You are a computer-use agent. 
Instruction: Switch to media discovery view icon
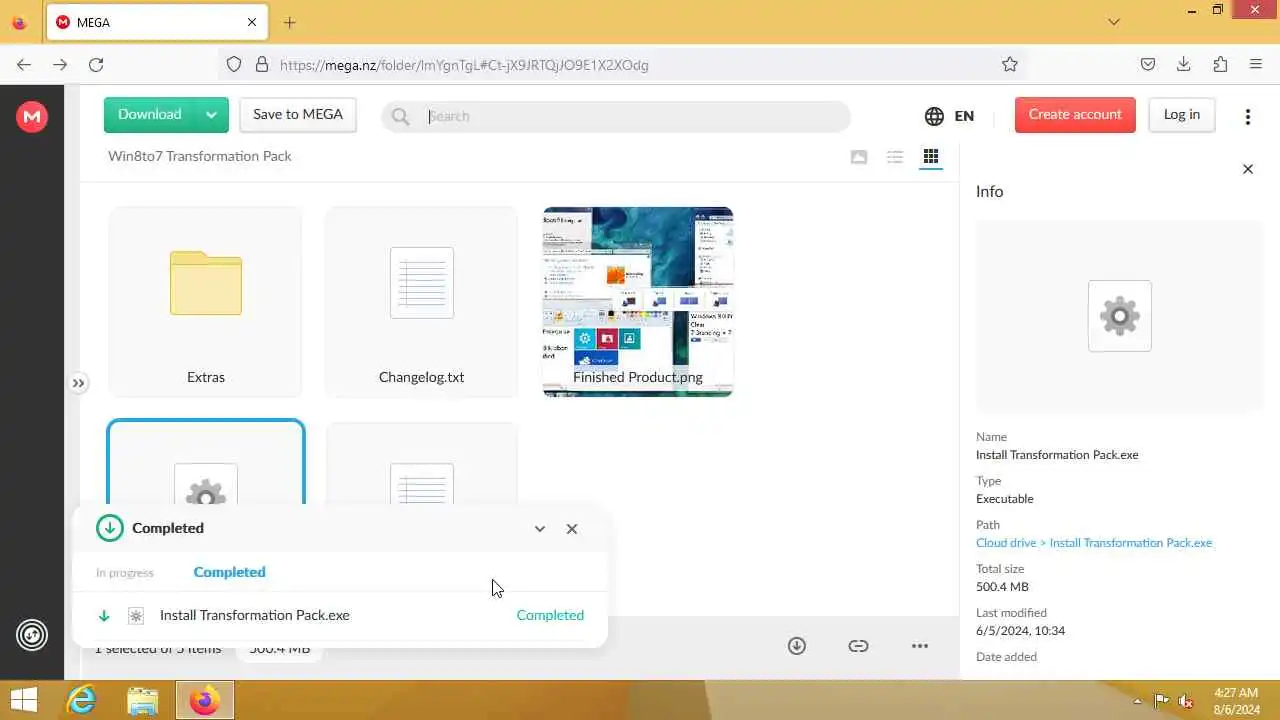pyautogui.click(x=859, y=157)
